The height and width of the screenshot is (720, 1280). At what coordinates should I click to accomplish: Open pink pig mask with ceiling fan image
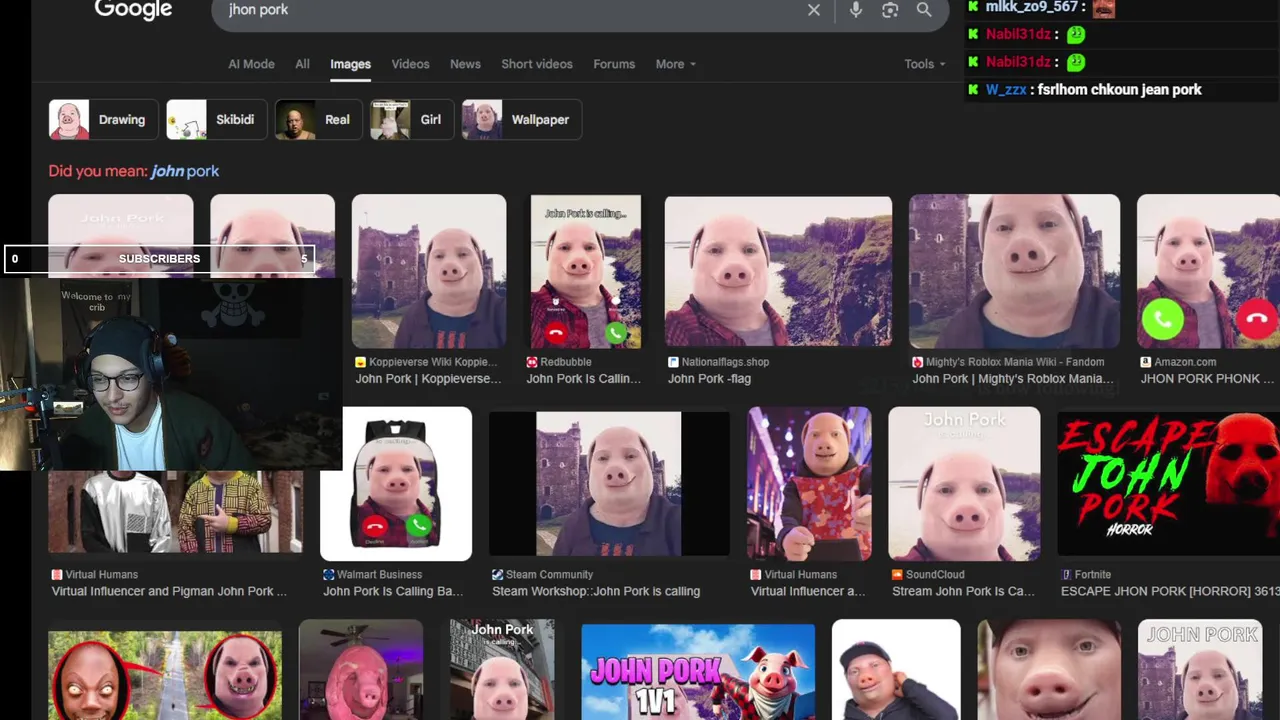[x=360, y=670]
